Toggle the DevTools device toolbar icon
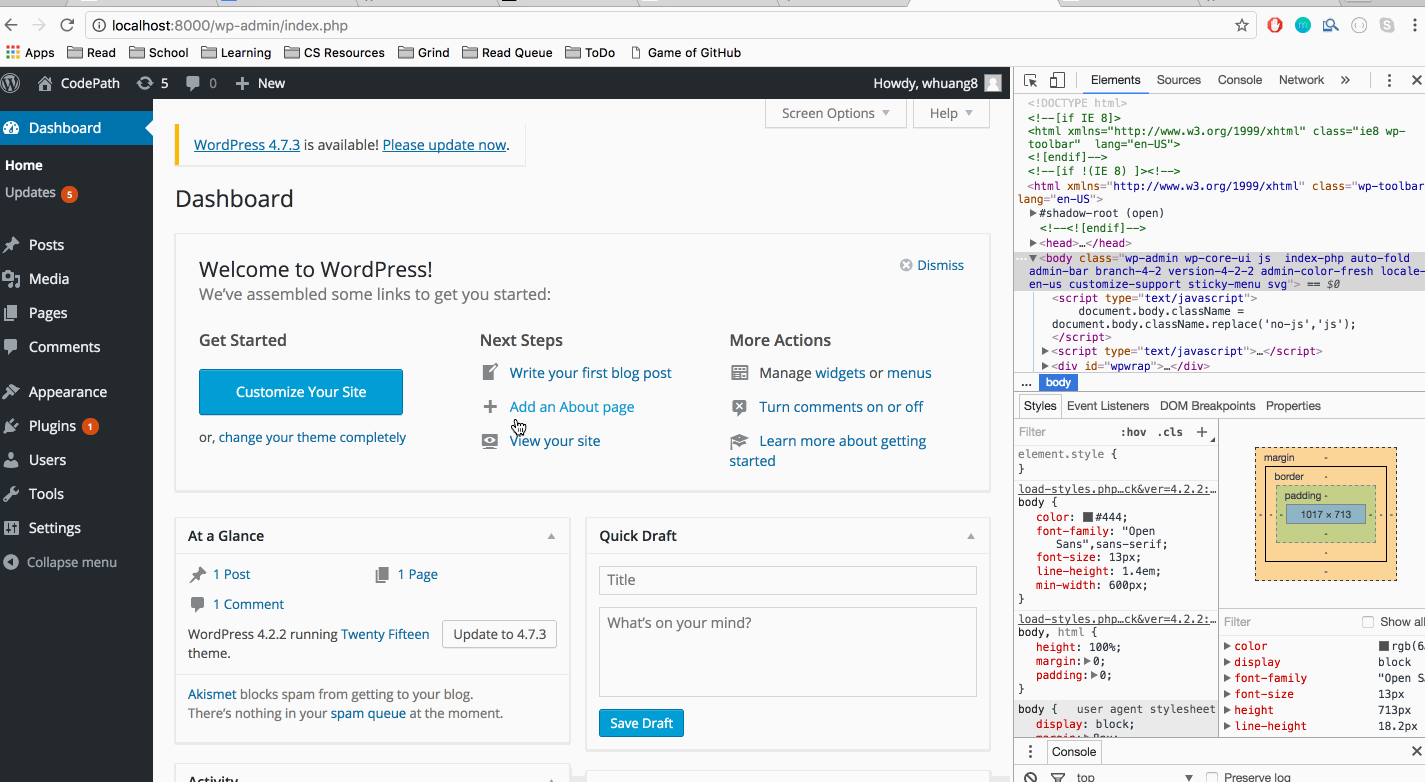The width and height of the screenshot is (1425, 782). [1057, 80]
